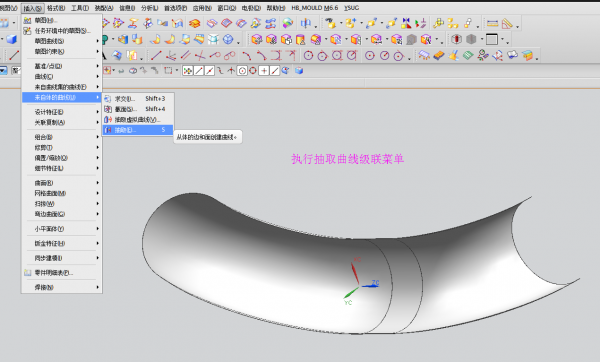Expand 组合(B) submenu
The image size is (600, 362).
61,137
